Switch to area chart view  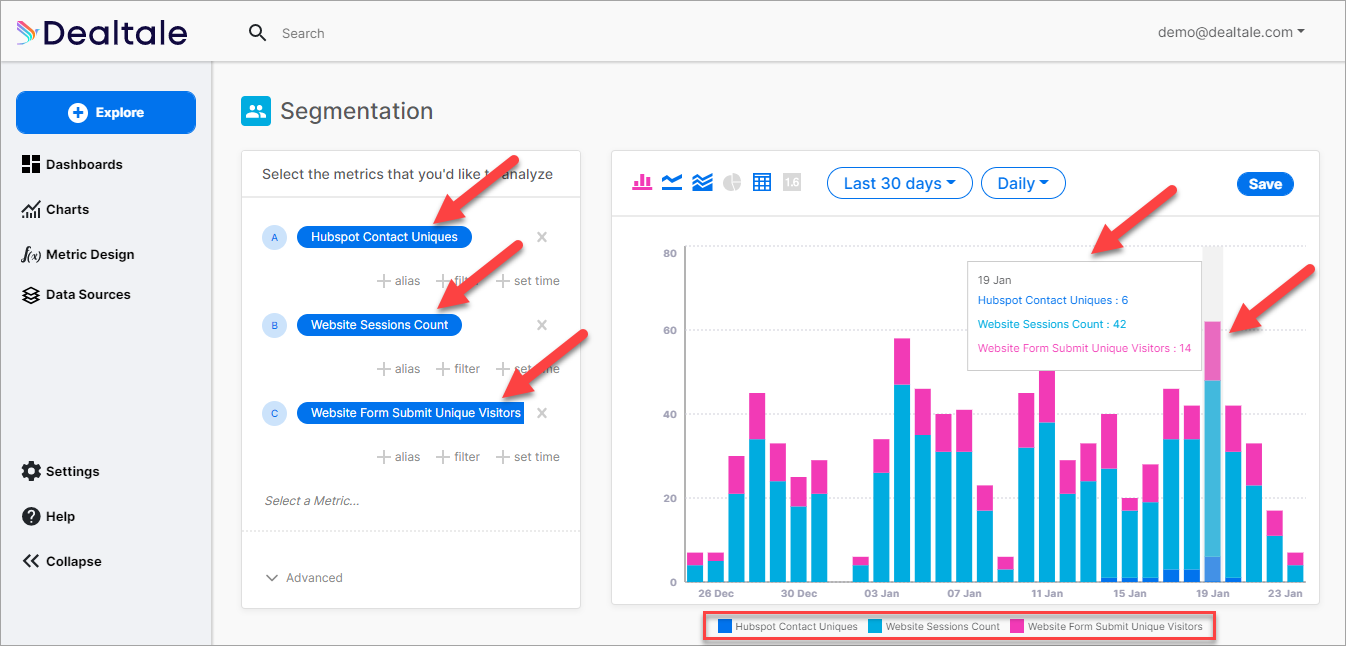tap(702, 182)
